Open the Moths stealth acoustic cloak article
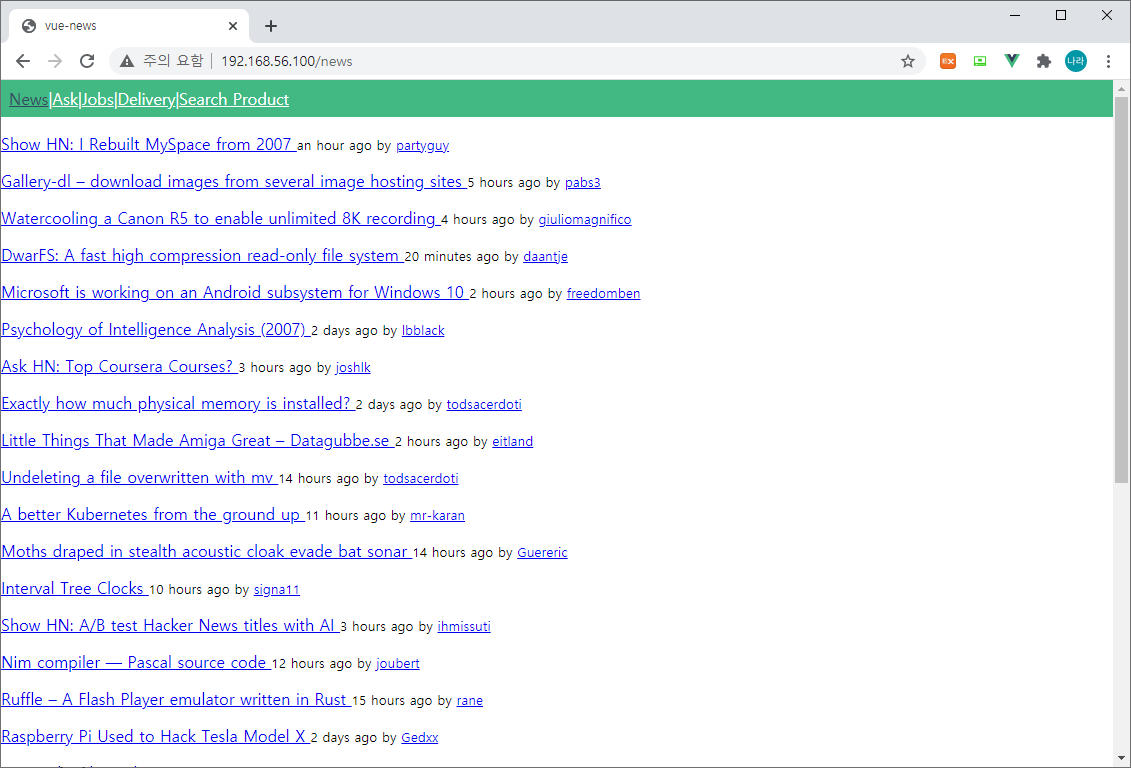The width and height of the screenshot is (1131, 768). (206, 552)
